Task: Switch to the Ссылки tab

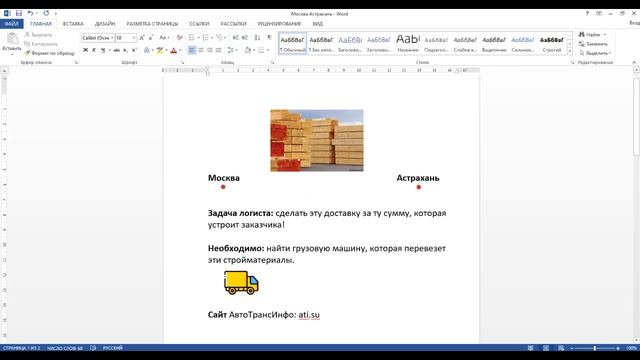Action: click(x=199, y=24)
